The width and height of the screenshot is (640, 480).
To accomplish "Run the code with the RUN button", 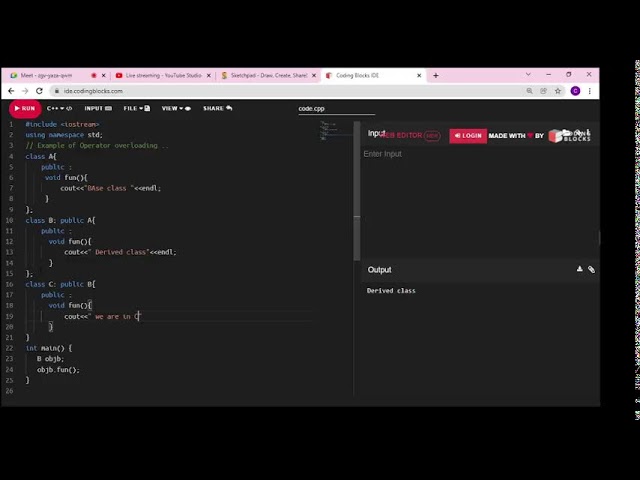I will point(25,109).
